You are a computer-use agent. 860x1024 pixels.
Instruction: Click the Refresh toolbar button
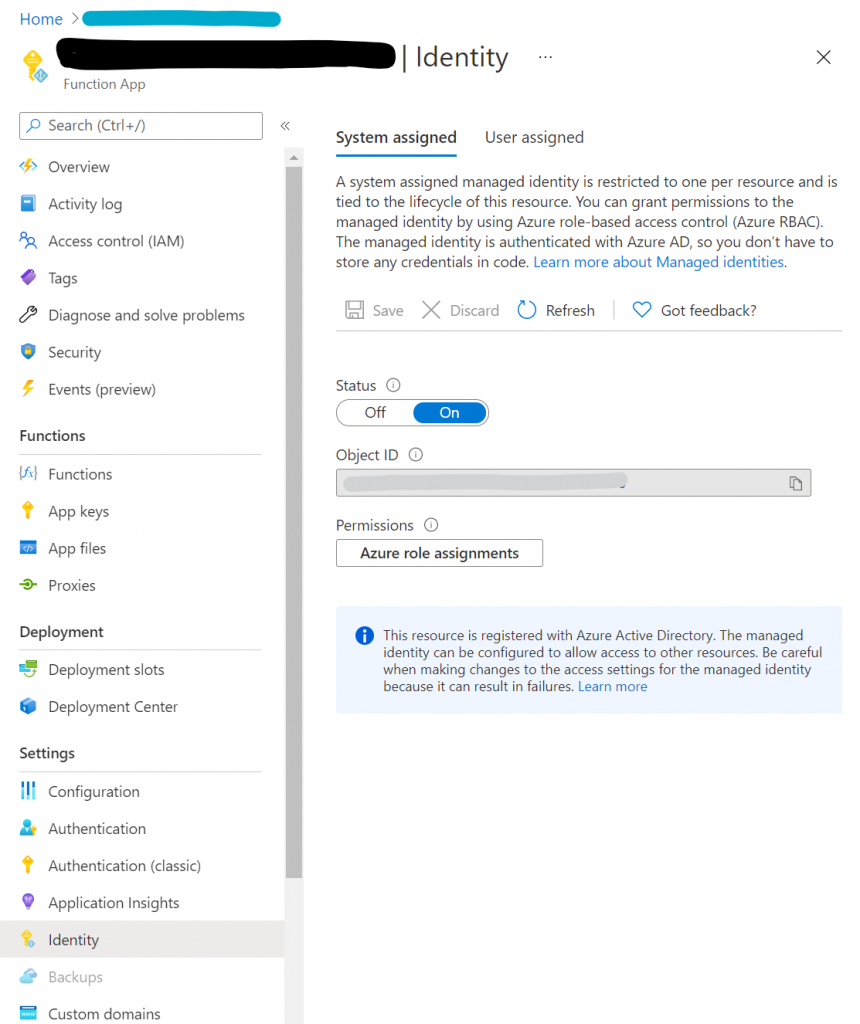pyautogui.click(x=556, y=310)
